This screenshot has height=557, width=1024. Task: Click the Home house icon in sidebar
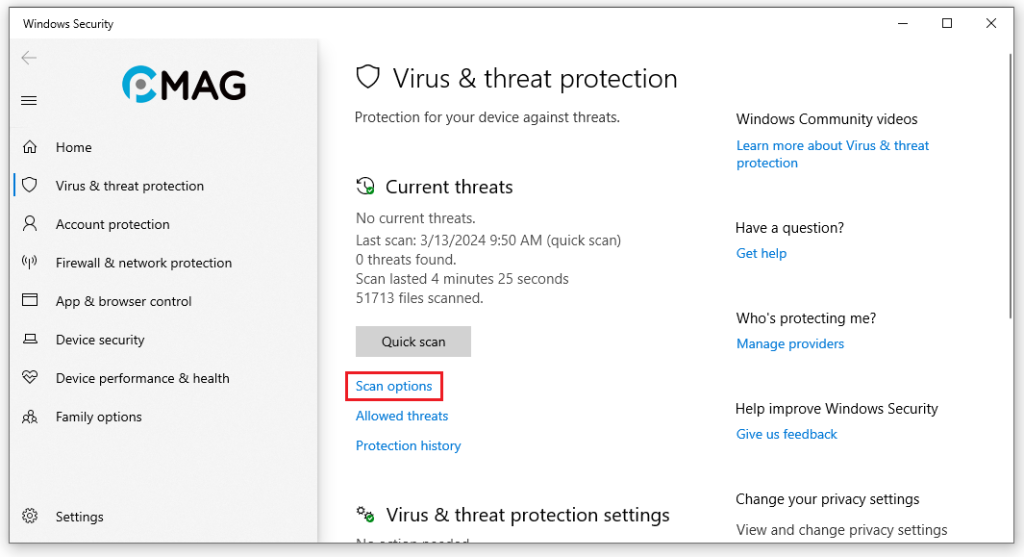click(30, 147)
